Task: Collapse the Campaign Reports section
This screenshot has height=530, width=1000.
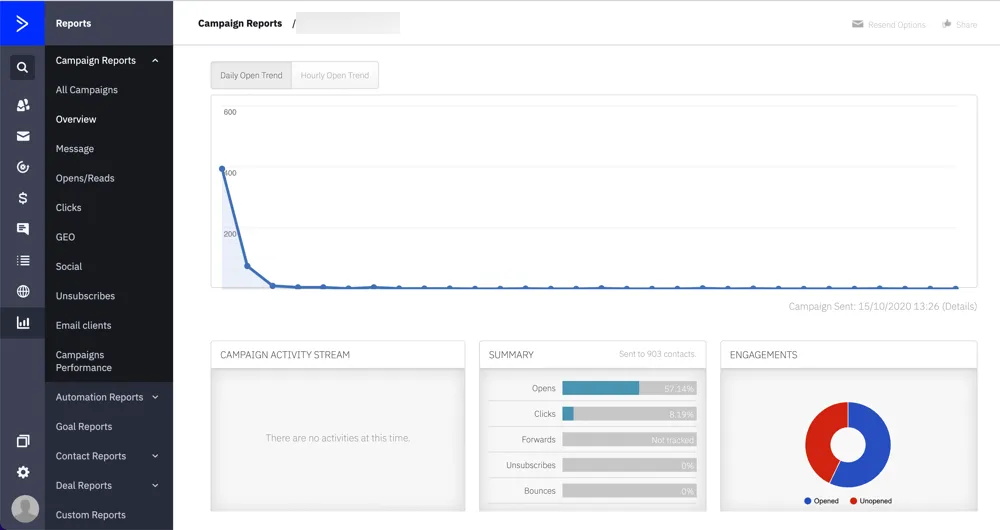Action: (x=155, y=61)
